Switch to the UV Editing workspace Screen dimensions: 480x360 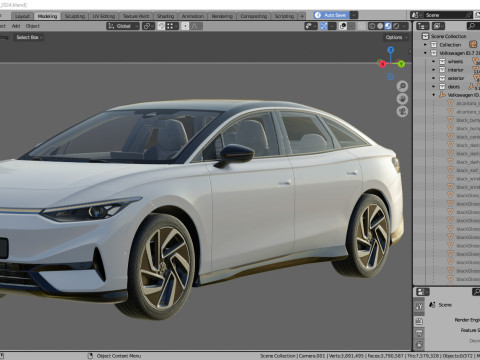[x=104, y=16]
